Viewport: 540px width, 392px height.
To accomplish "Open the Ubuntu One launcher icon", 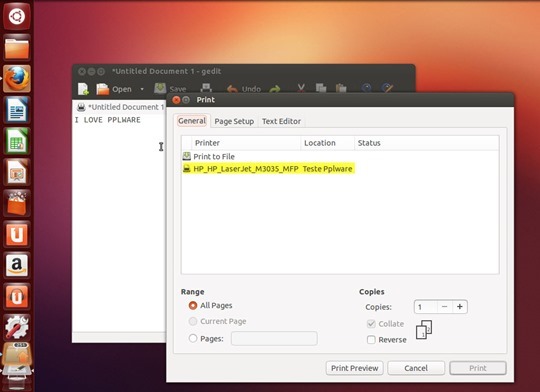I will [x=17, y=234].
